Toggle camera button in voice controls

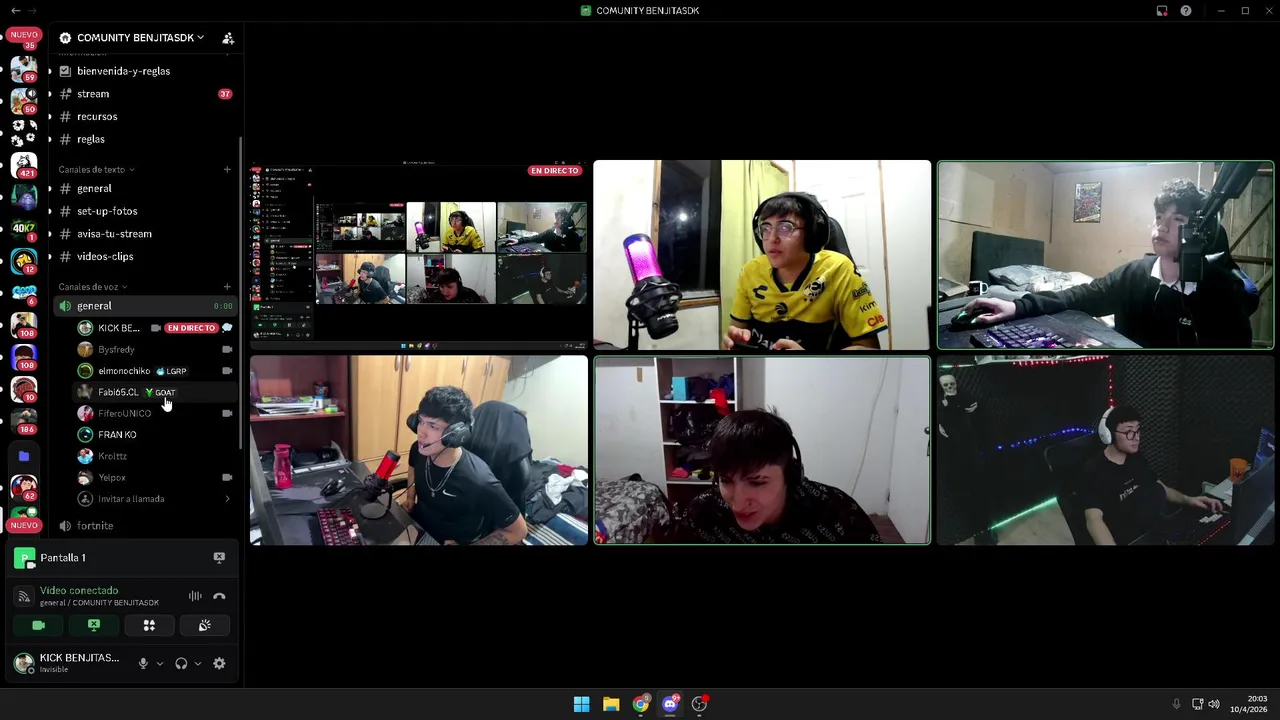[x=38, y=626]
